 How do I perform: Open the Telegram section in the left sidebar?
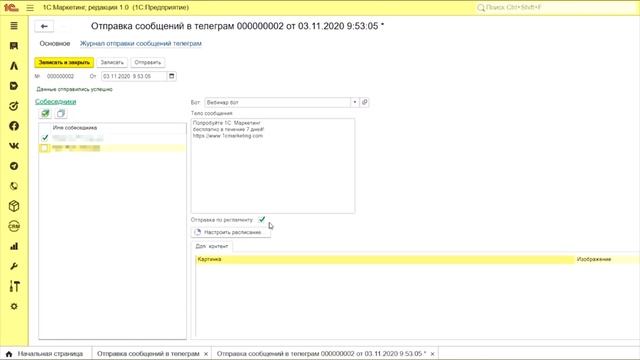click(x=14, y=166)
